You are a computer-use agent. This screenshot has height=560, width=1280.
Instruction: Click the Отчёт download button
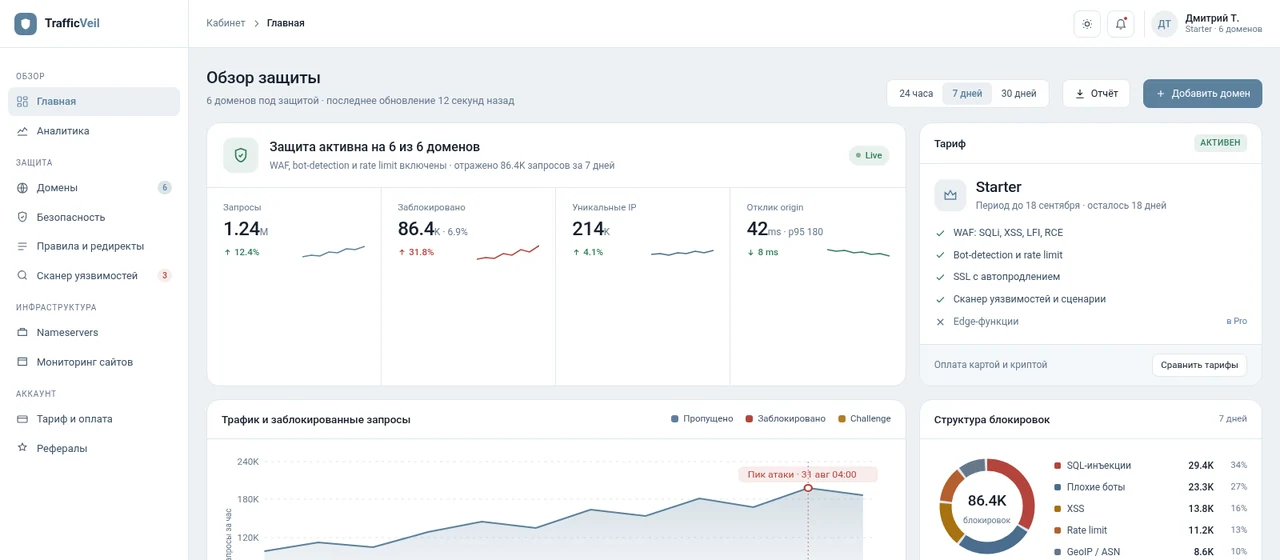(1096, 94)
